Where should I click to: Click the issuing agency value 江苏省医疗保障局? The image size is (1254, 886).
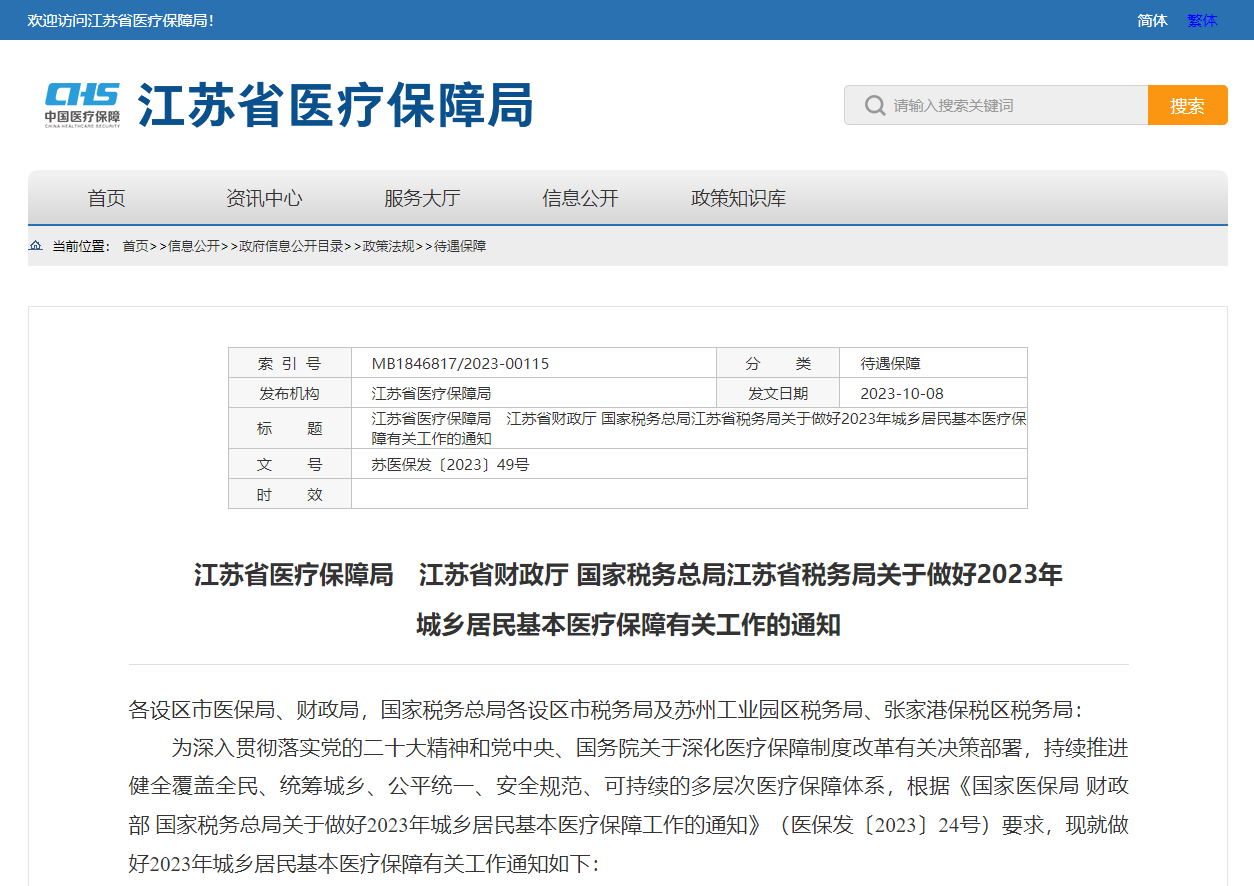431,394
